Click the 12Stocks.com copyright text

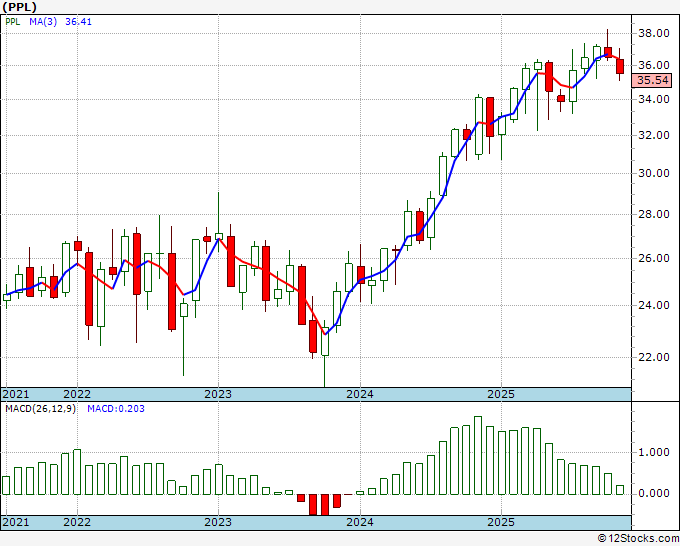click(x=638, y=539)
